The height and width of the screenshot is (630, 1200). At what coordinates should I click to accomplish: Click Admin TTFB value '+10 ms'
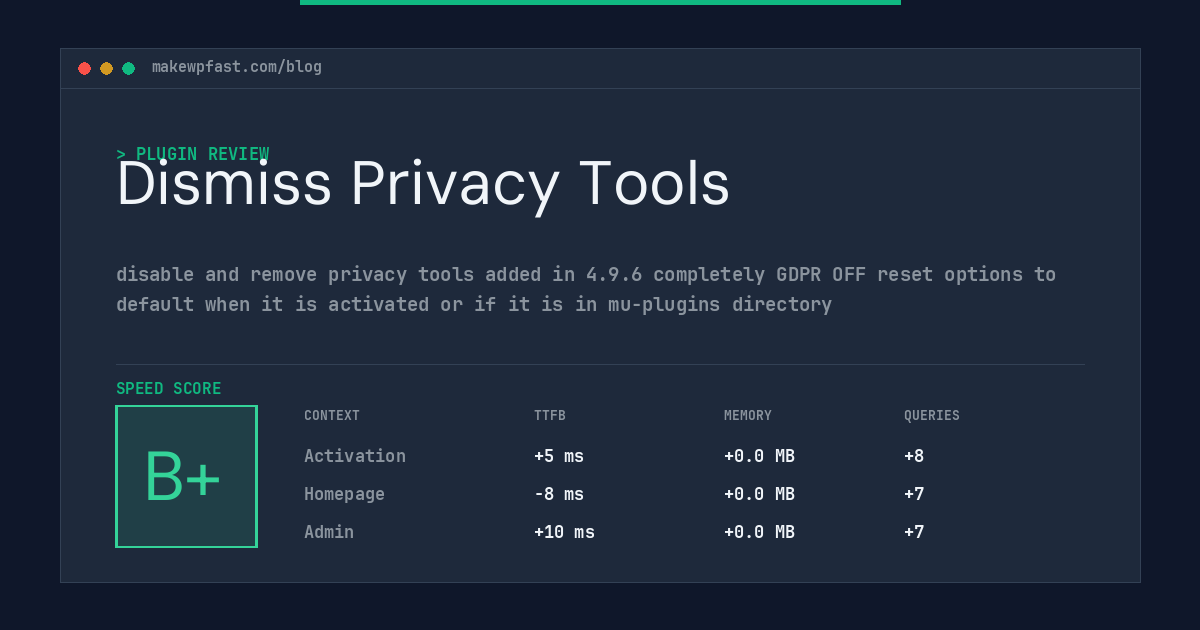pyautogui.click(x=564, y=532)
